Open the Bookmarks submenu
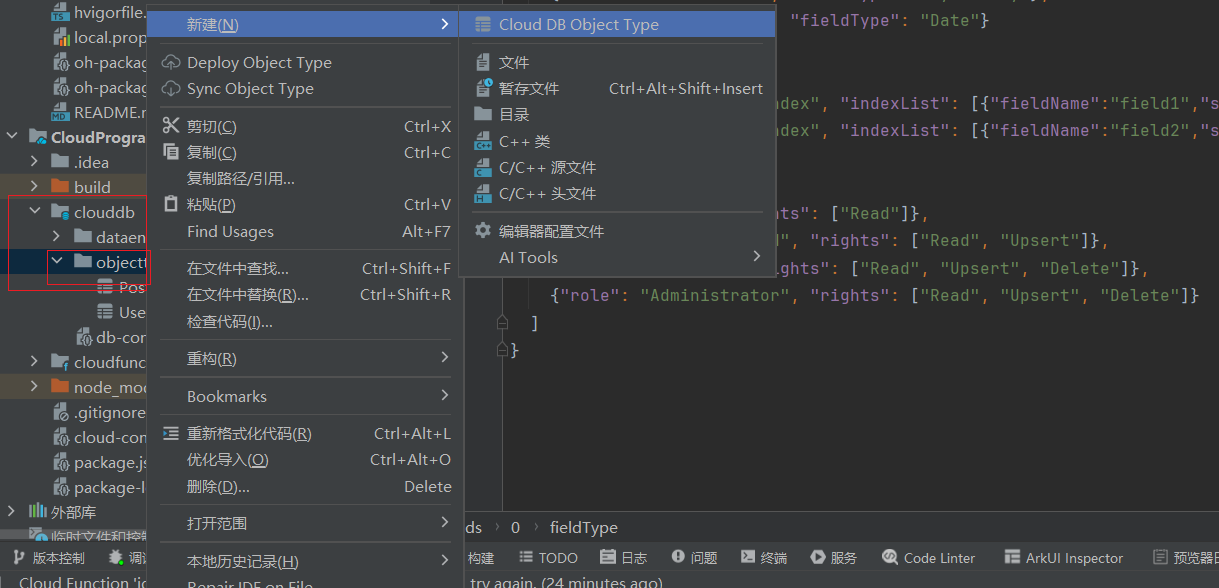The image size is (1219, 588). [x=305, y=396]
